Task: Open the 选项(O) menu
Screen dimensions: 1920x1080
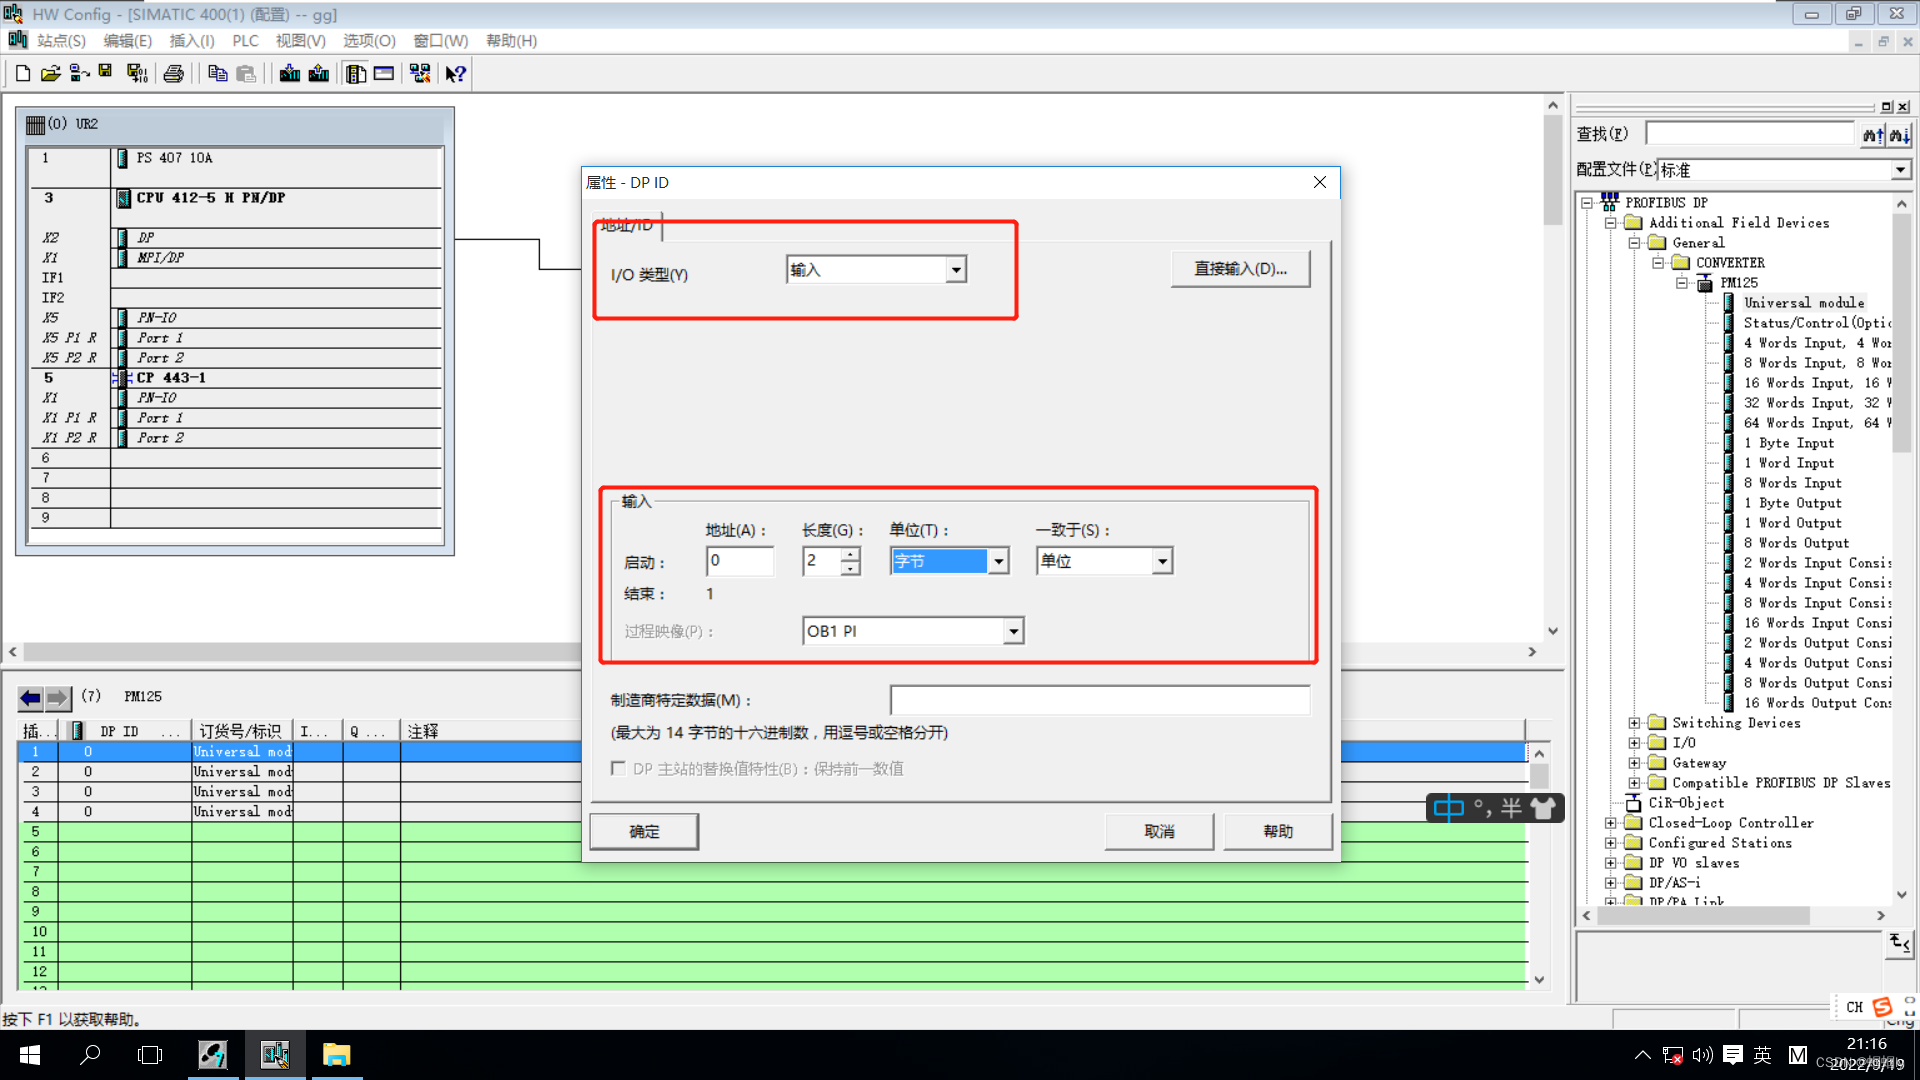Action: click(369, 41)
